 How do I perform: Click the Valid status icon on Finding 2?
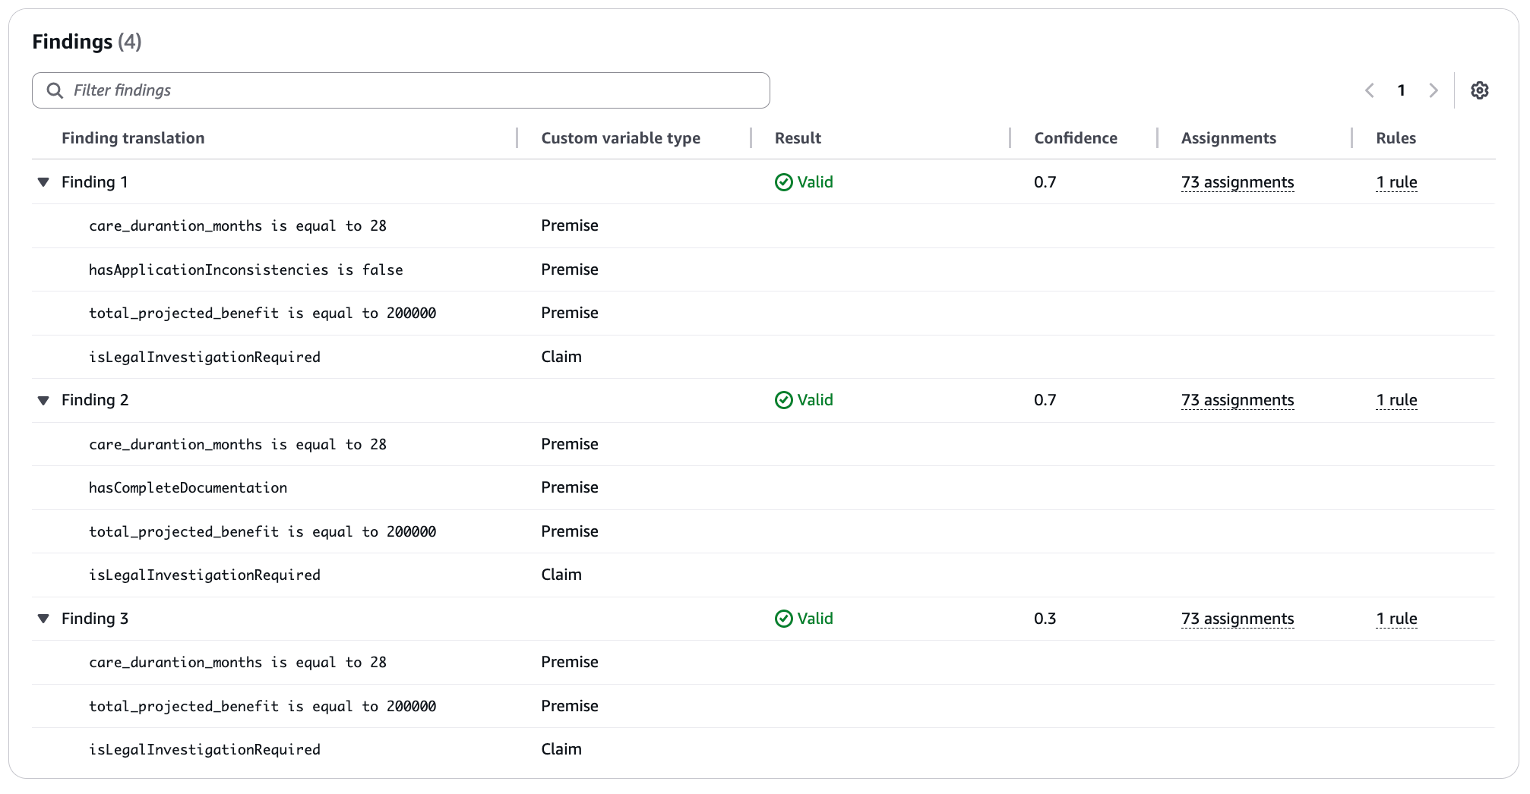coord(782,399)
